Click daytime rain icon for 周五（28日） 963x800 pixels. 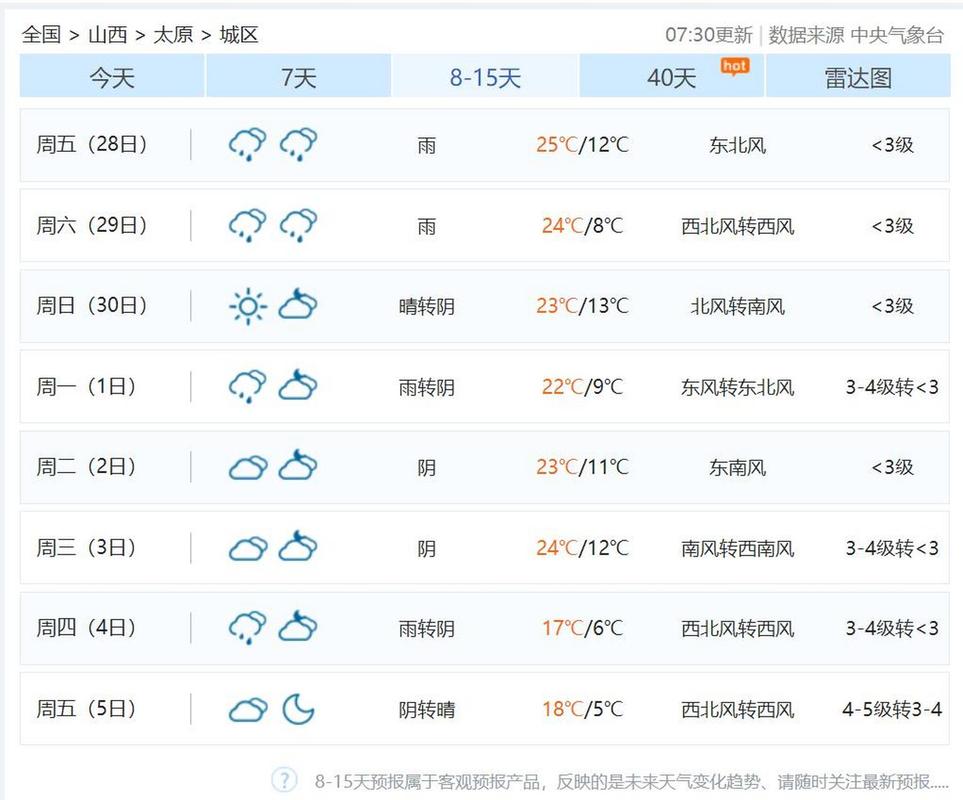[248, 144]
